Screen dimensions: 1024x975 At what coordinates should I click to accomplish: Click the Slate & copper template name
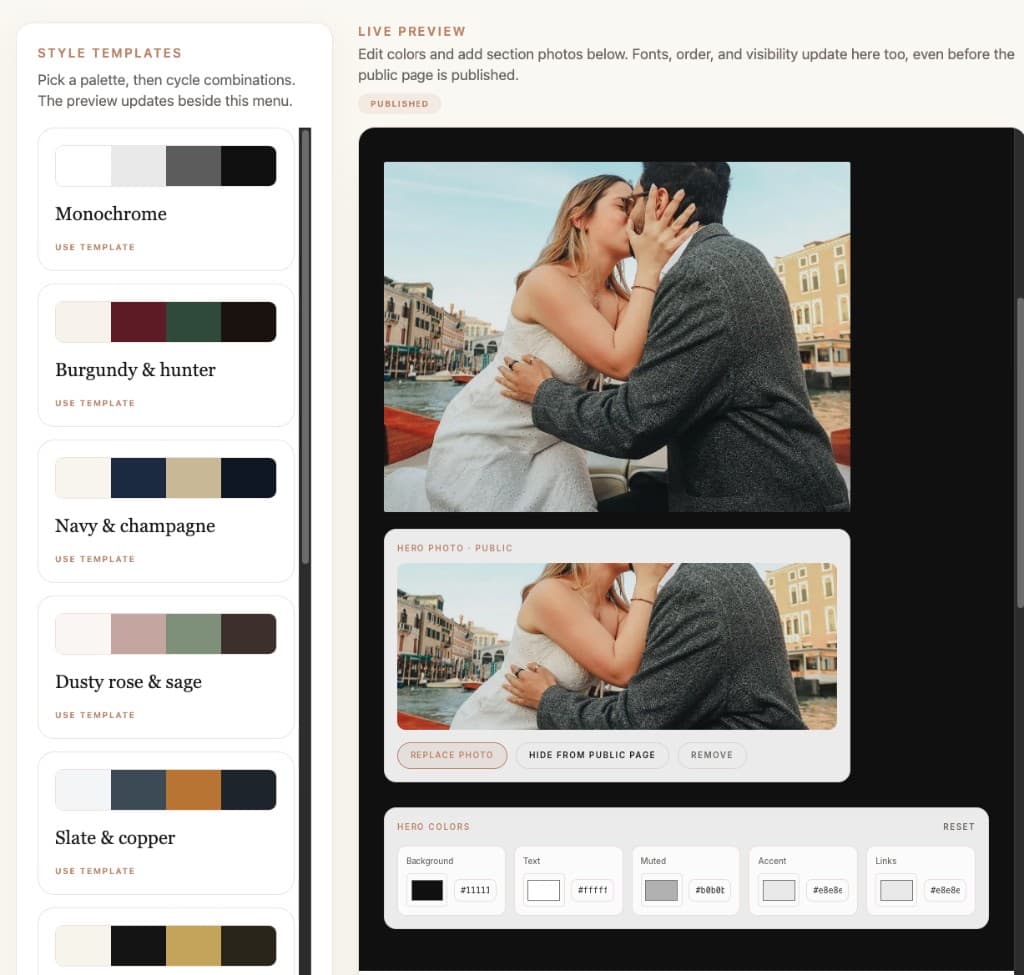pyautogui.click(x=115, y=838)
